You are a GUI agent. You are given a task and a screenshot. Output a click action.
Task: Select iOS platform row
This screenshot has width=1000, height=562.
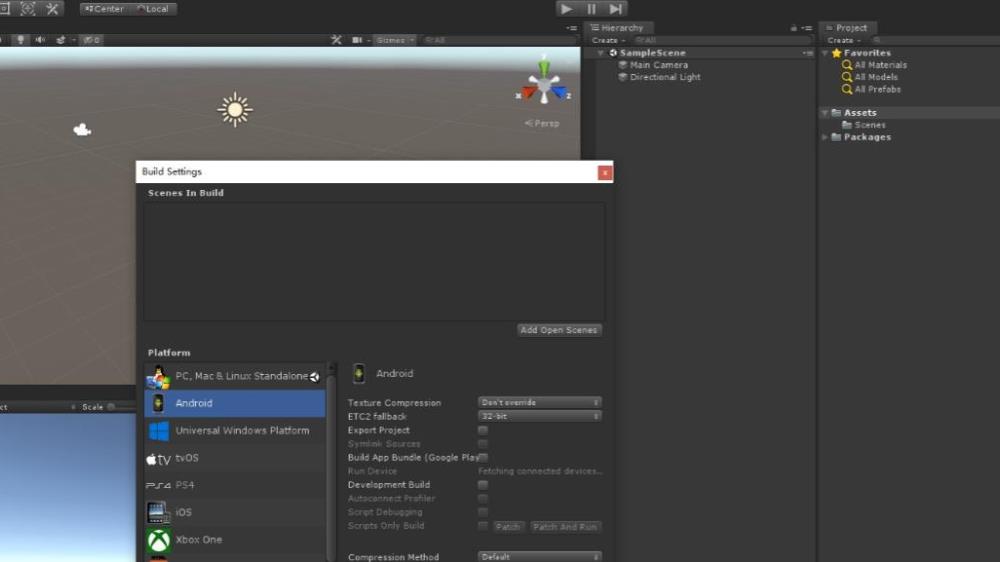235,512
